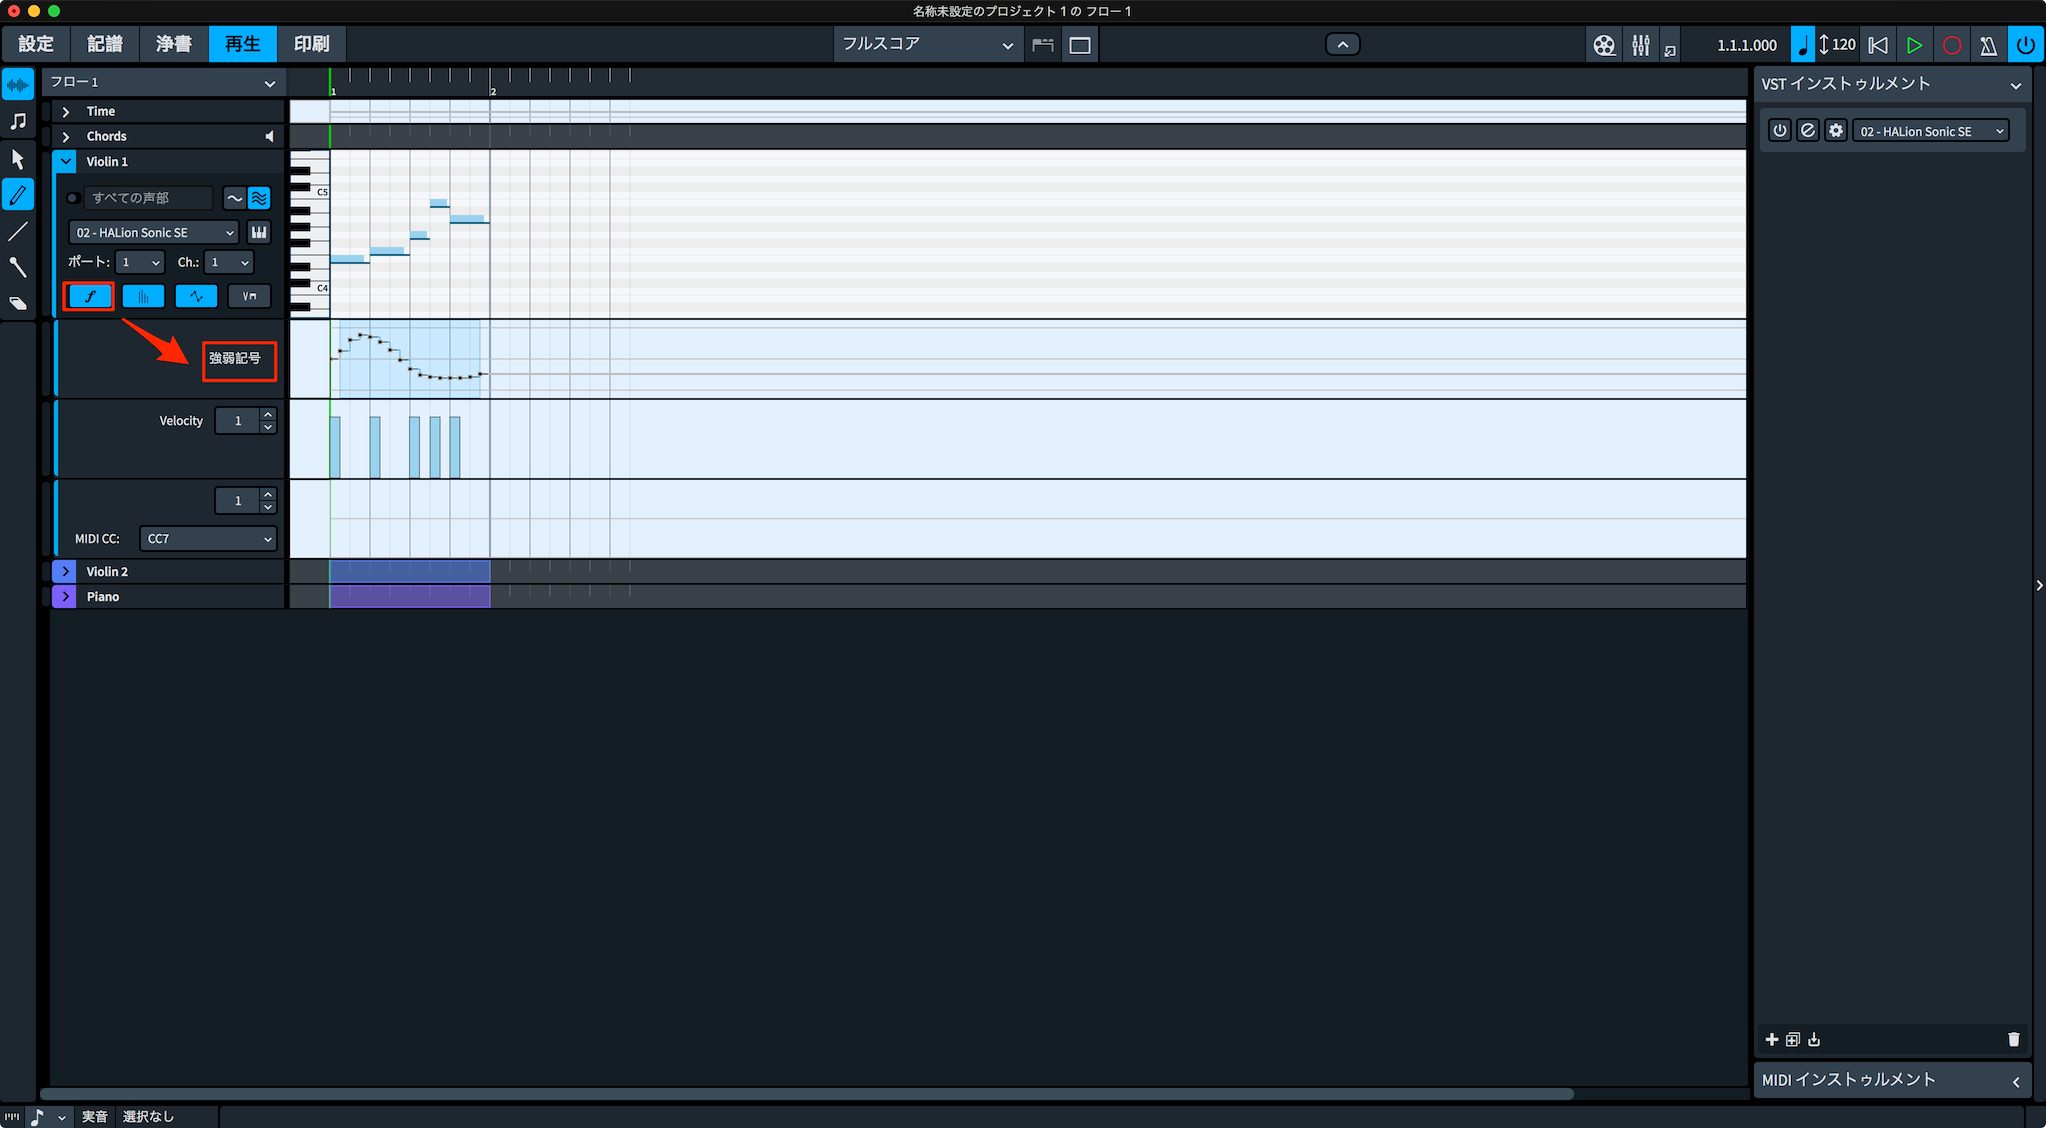The height and width of the screenshot is (1128, 2046).
Task: Open settings gear for HALion Sonic SE
Action: click(x=1835, y=131)
